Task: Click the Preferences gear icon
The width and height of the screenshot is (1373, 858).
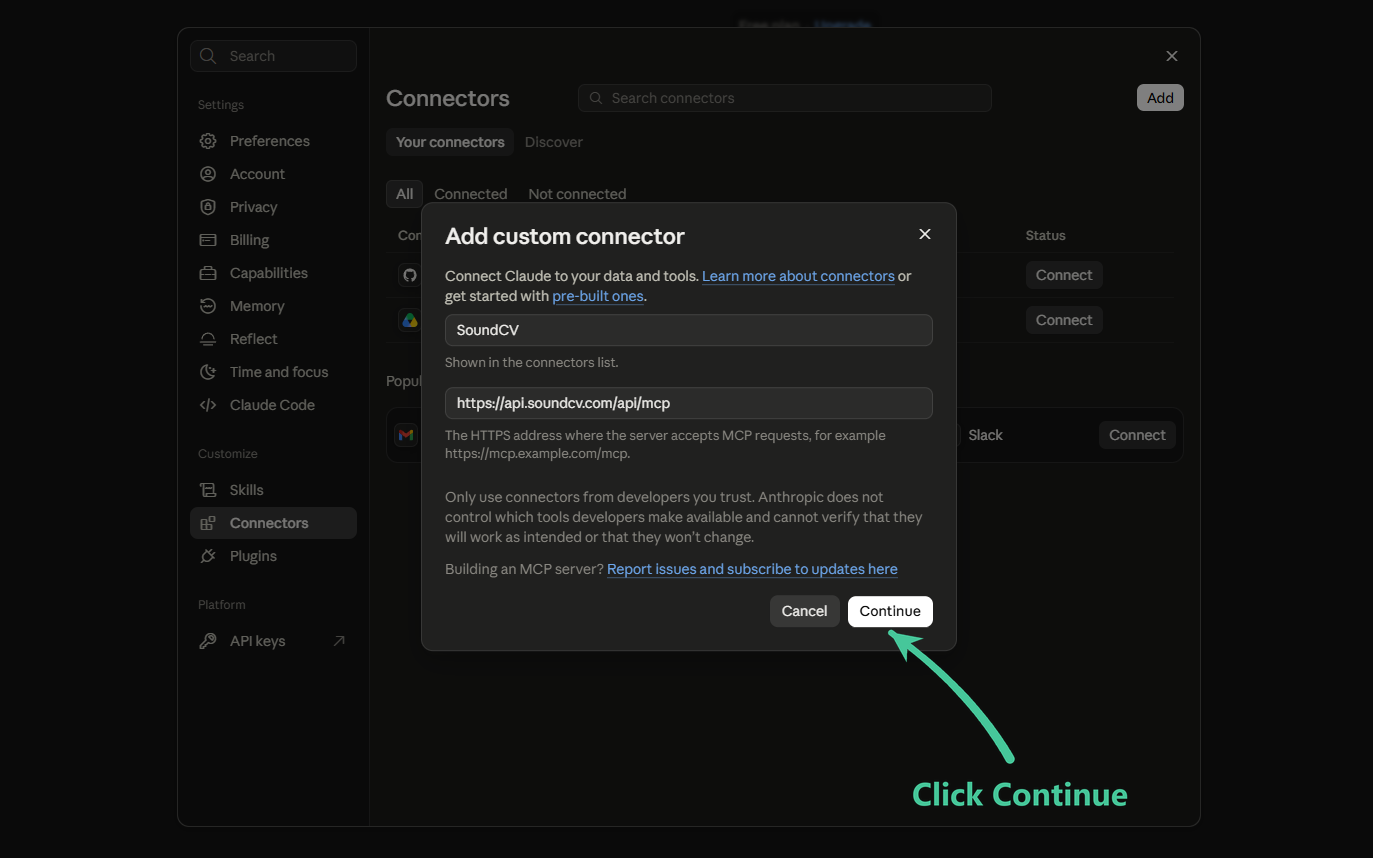Action: click(208, 141)
